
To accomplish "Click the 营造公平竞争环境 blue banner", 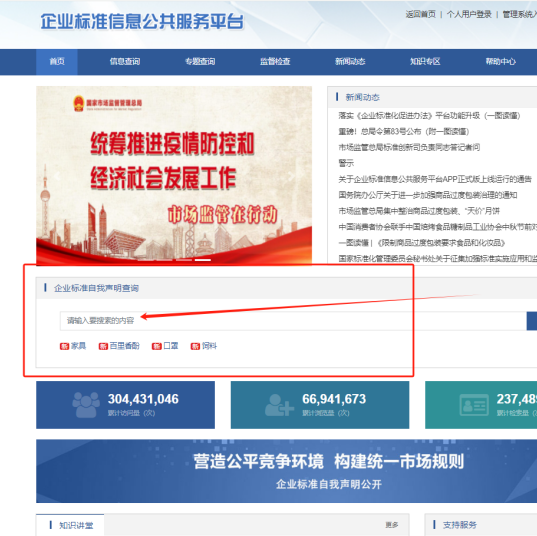I will pyautogui.click(x=287, y=471).
